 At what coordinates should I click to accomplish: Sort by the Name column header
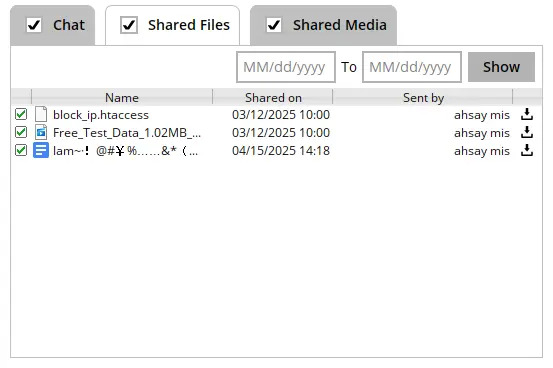tap(122, 97)
